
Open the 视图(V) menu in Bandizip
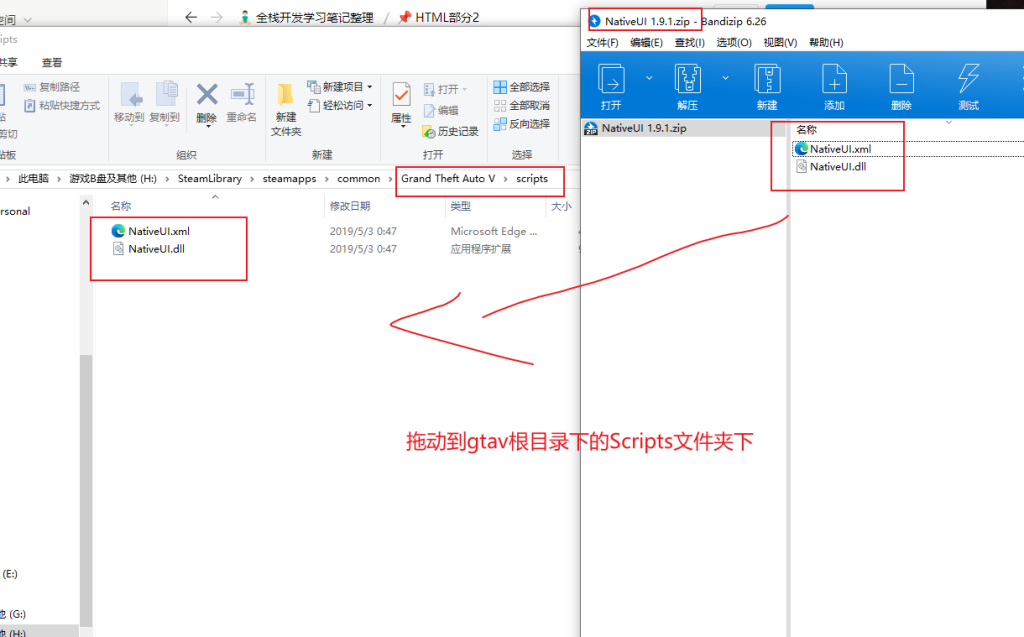tap(780, 42)
